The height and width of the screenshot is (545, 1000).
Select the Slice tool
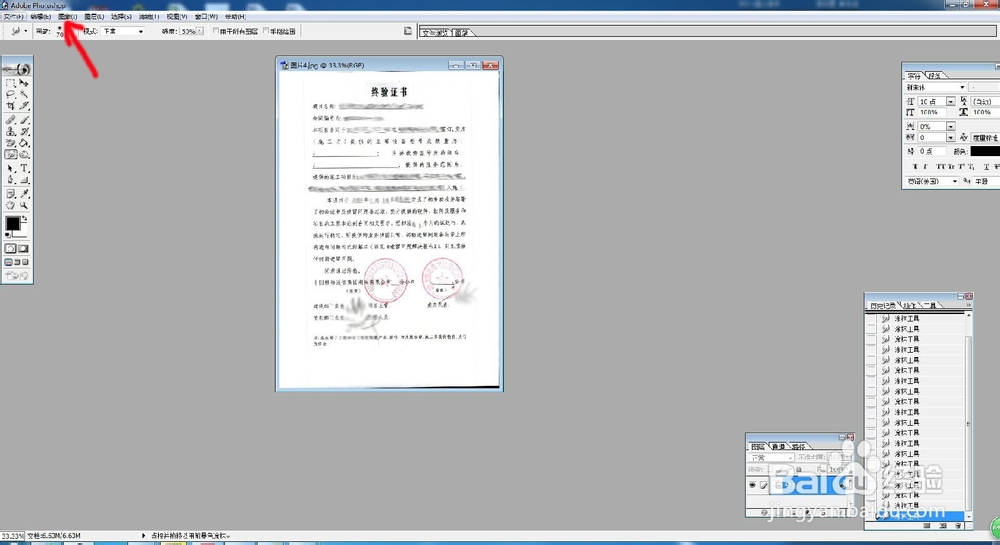24,106
